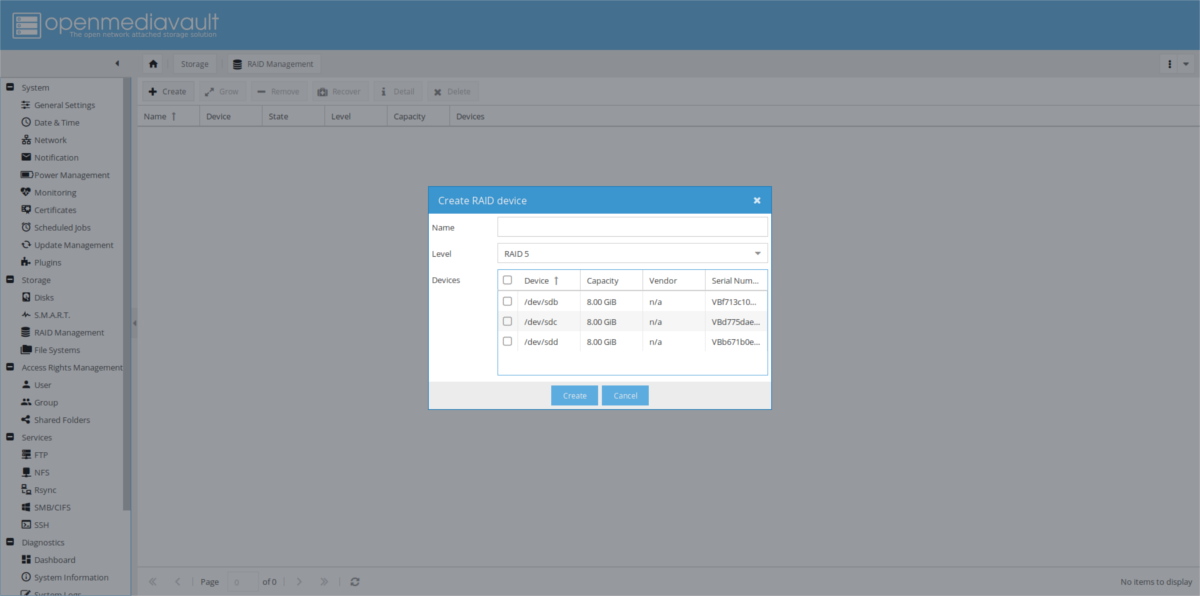Click the Shared Folders share icon
Image resolution: width=1200 pixels, height=596 pixels.
click(26, 420)
